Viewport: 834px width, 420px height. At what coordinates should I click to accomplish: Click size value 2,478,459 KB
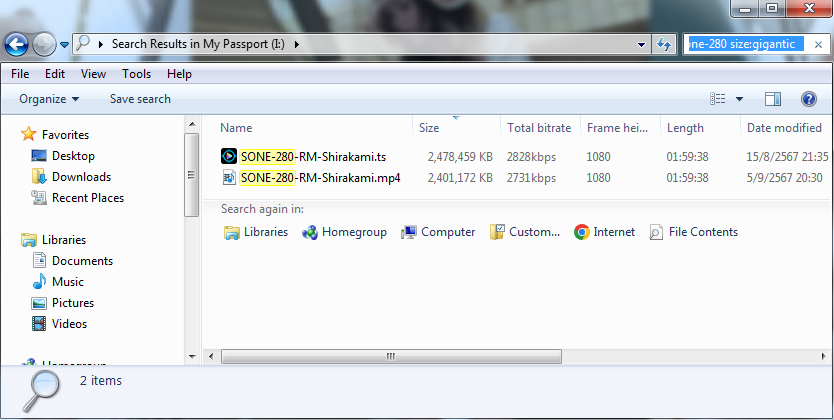pyautogui.click(x=460, y=157)
